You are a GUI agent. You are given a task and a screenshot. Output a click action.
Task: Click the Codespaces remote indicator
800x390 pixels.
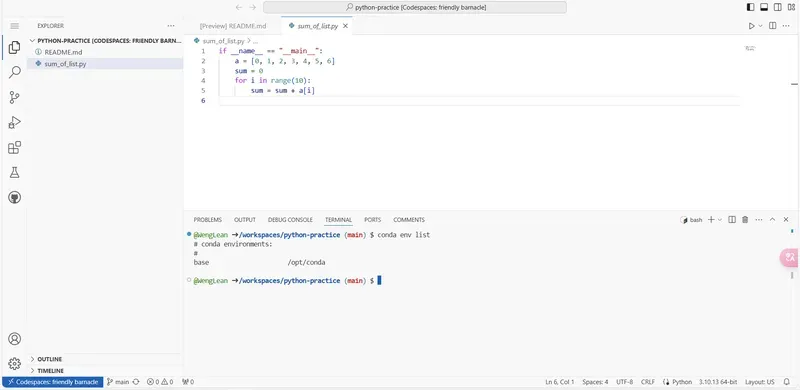tap(53, 382)
